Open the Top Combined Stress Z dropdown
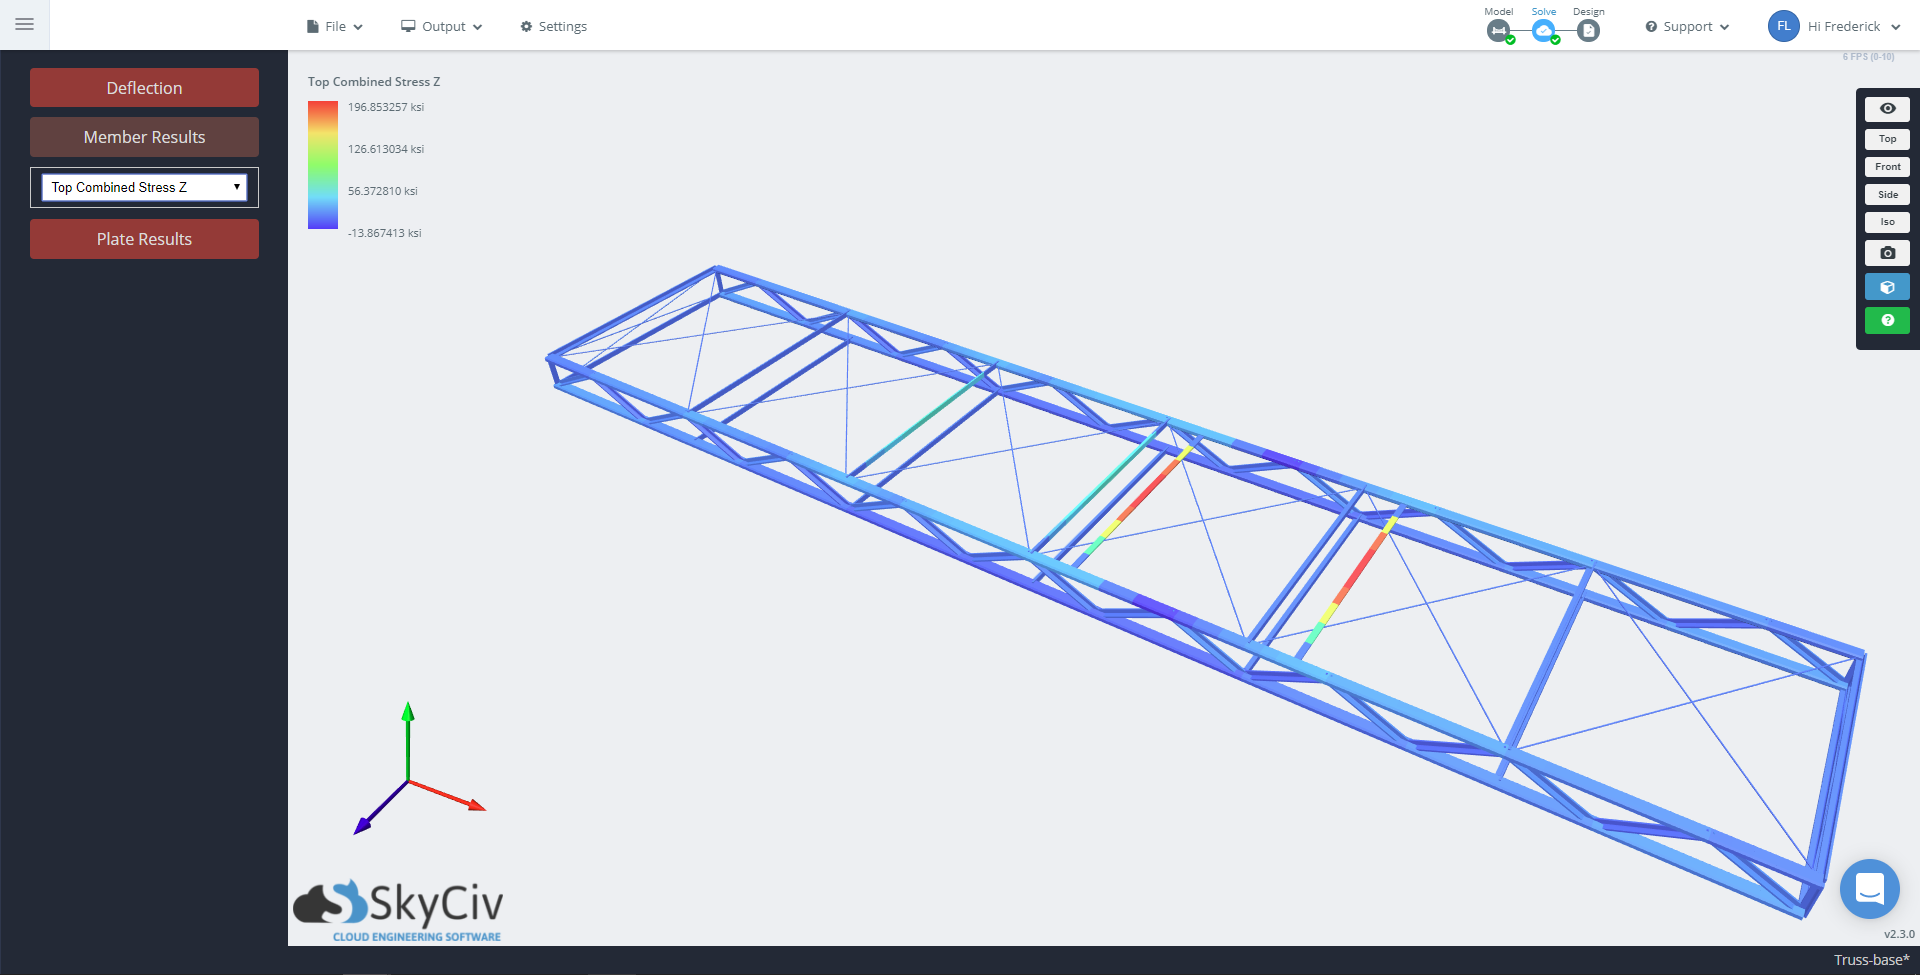Viewport: 1920px width, 975px height. 143,187
